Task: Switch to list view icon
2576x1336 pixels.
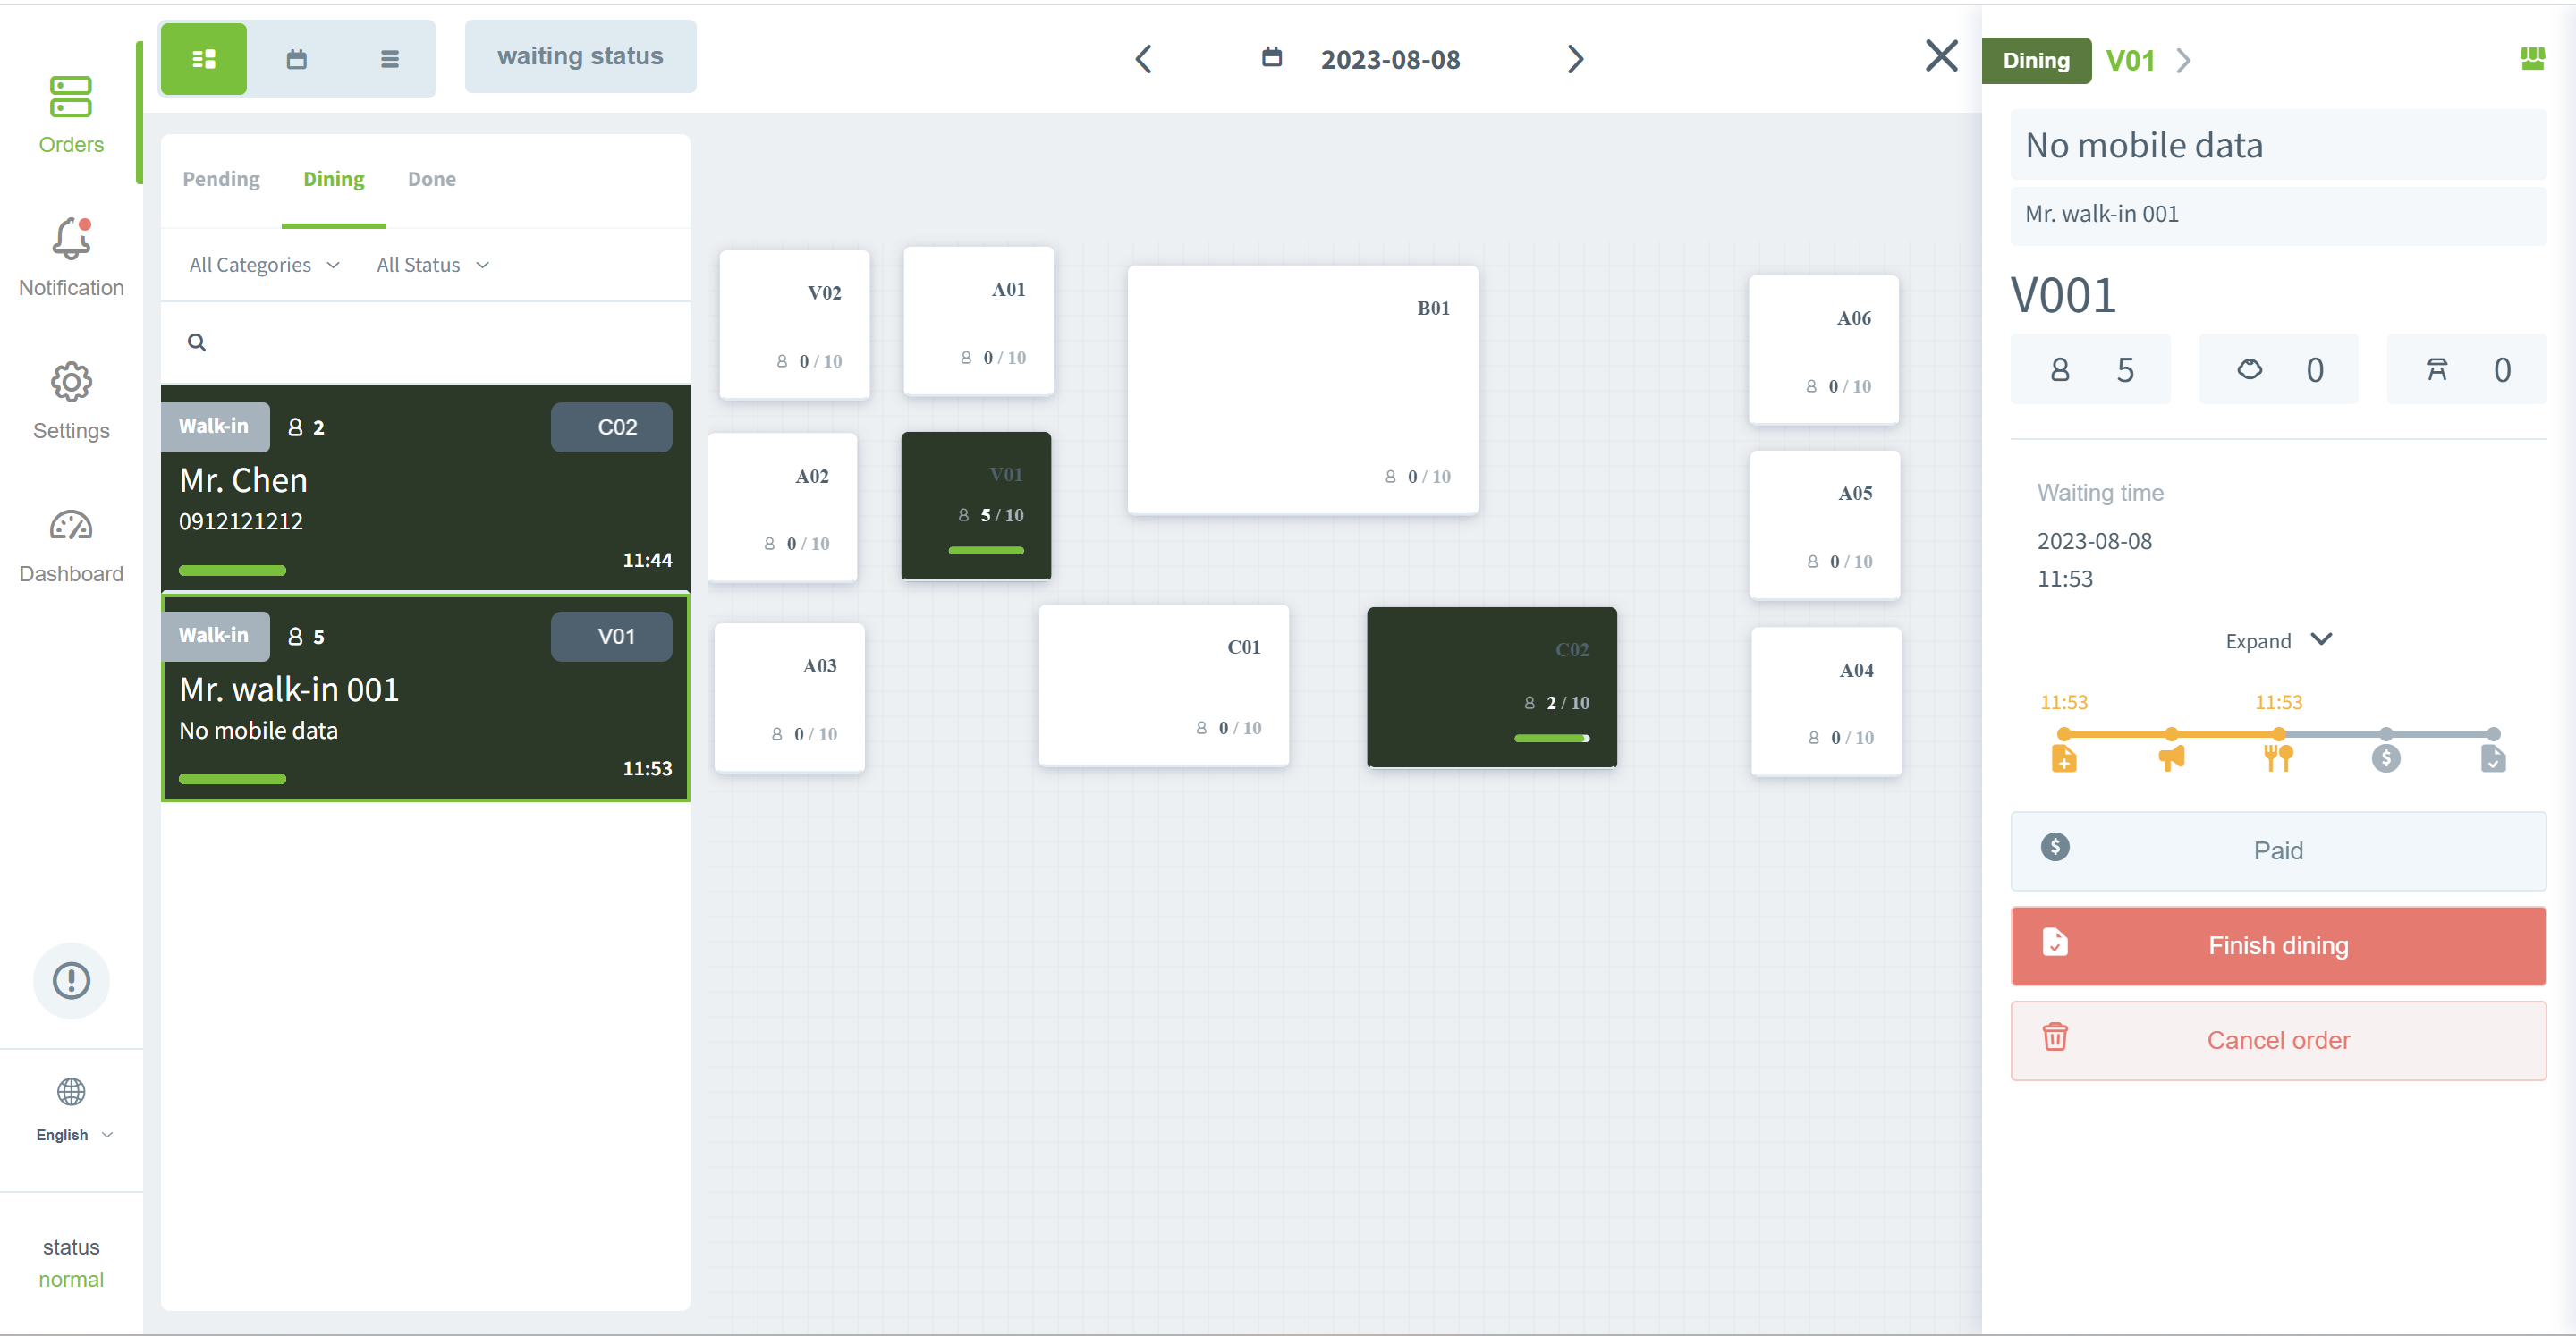Action: click(389, 59)
